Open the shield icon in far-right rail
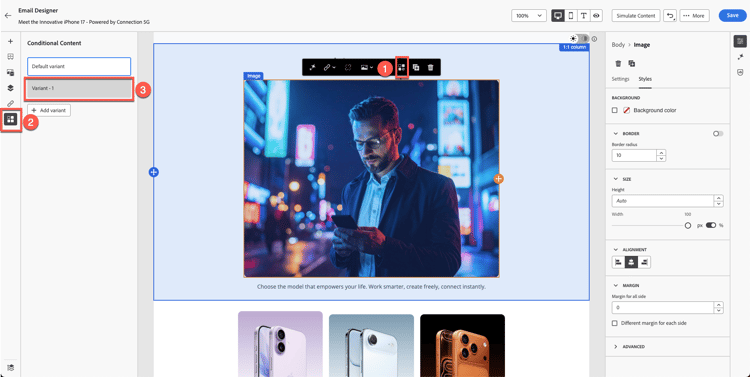 [x=740, y=72]
